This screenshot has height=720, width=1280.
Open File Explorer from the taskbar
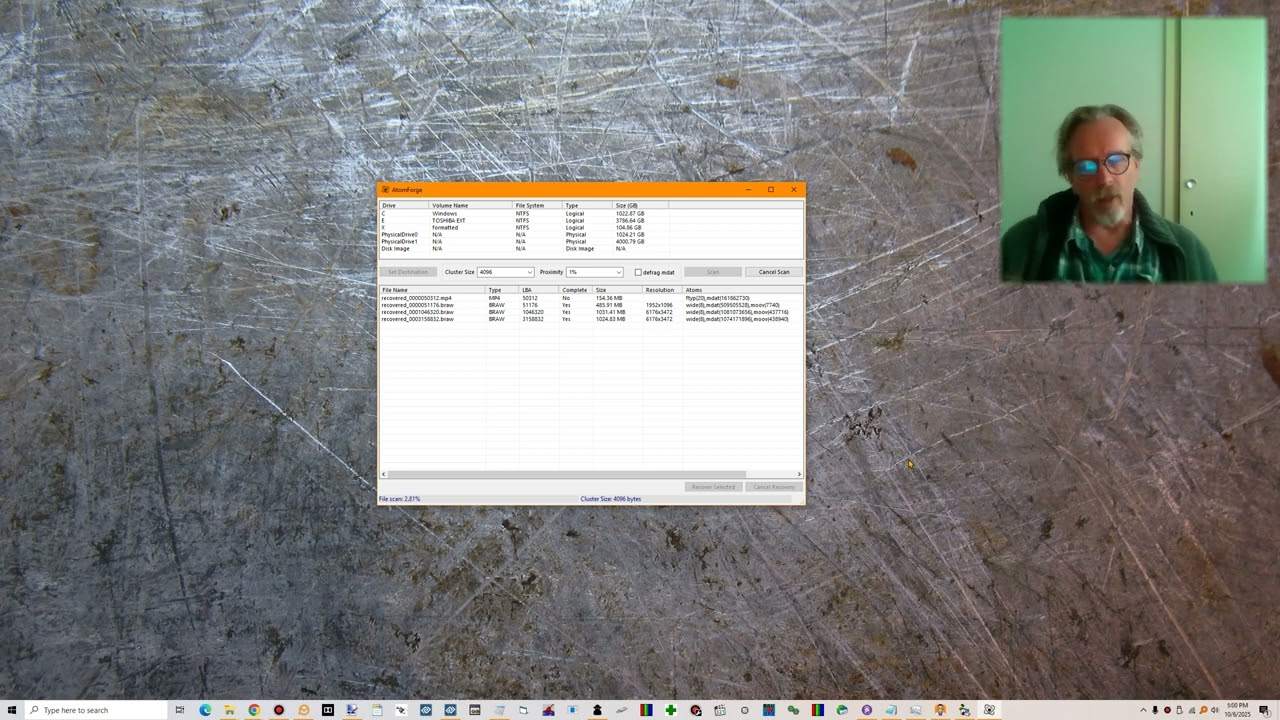pyautogui.click(x=229, y=710)
